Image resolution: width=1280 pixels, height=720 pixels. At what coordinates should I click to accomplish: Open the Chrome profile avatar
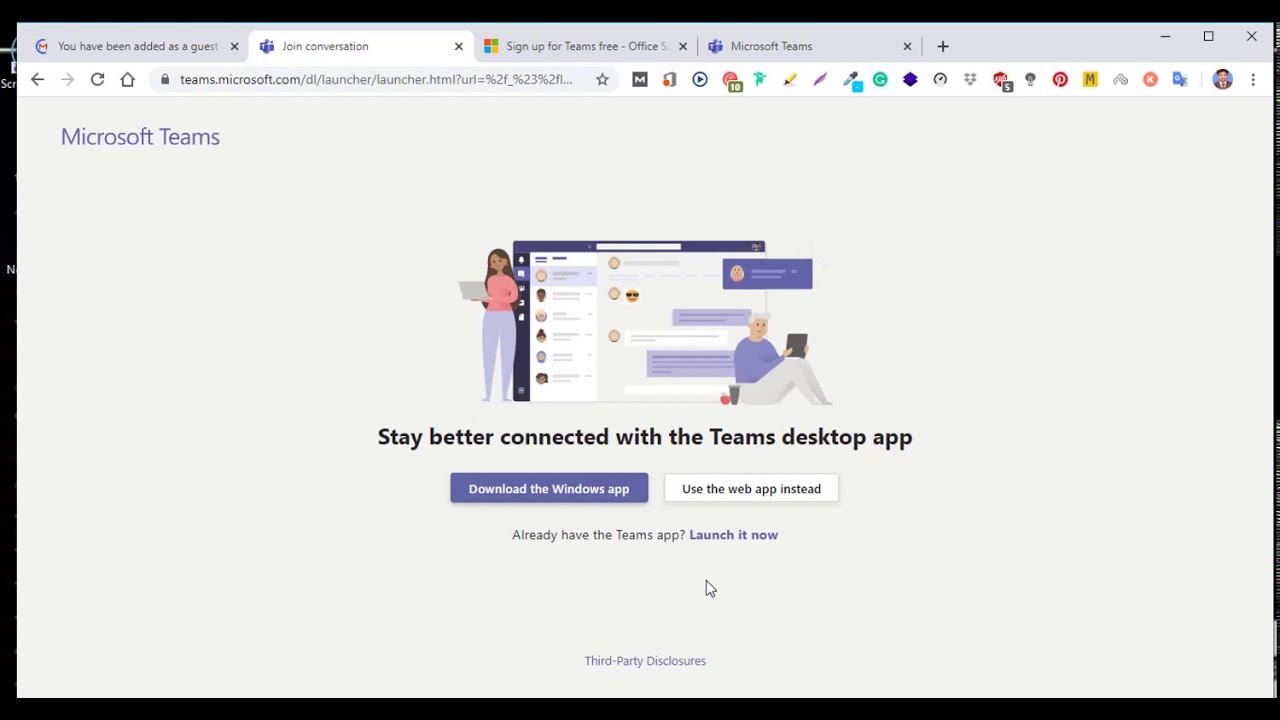click(1222, 79)
